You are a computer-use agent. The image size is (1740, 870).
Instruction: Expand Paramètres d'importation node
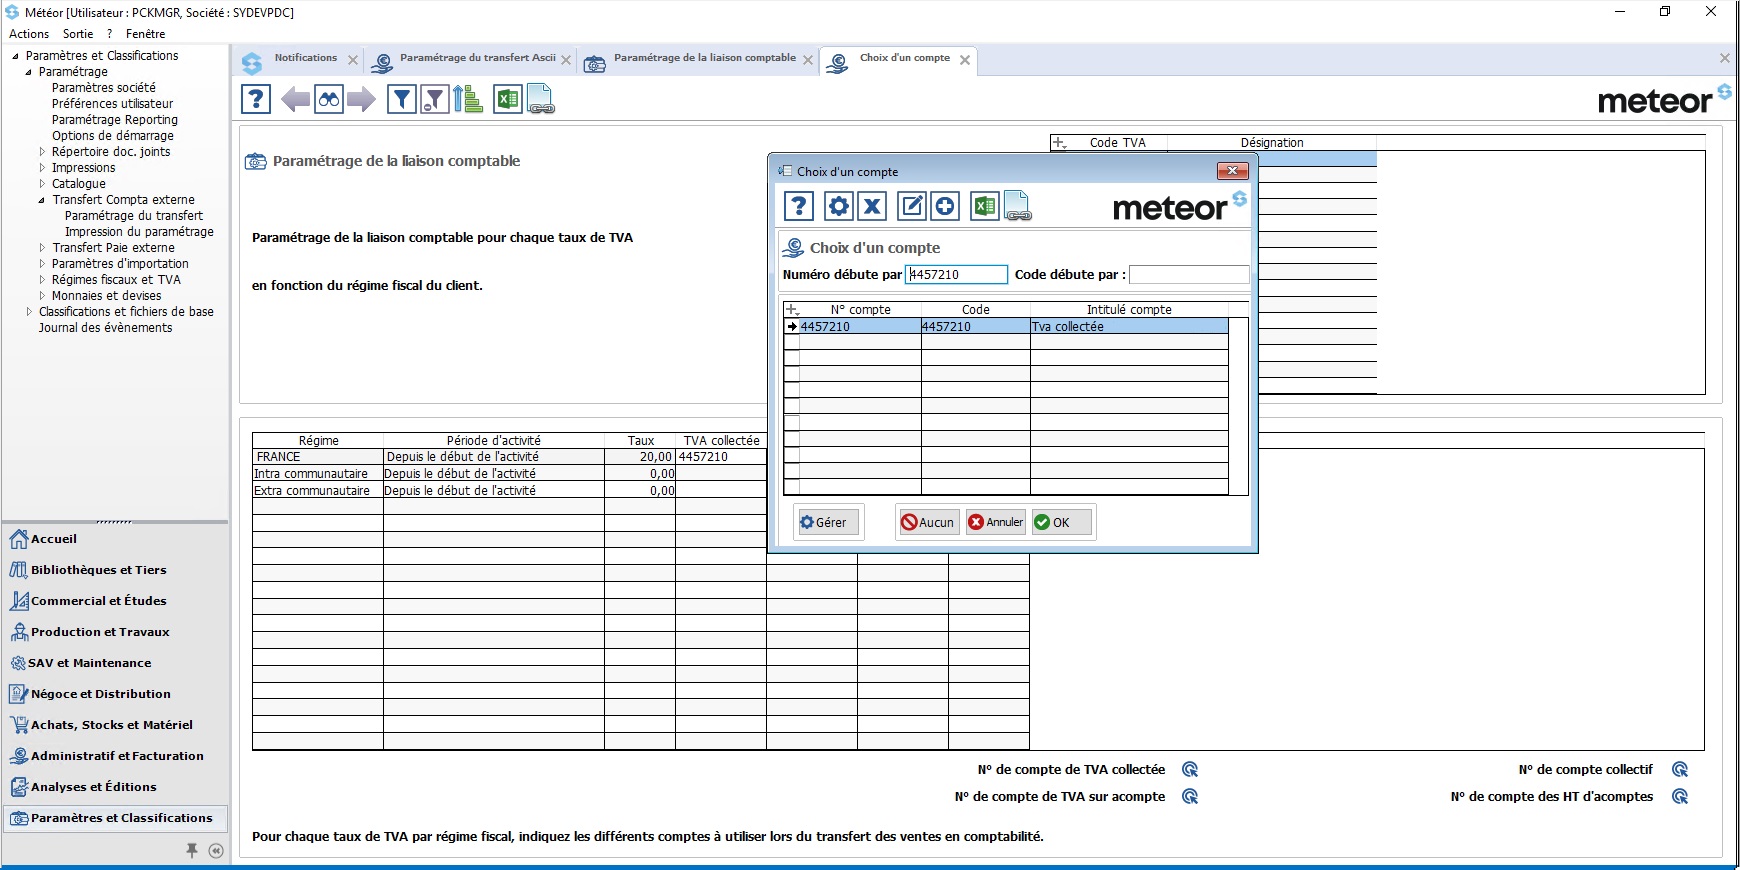point(42,264)
